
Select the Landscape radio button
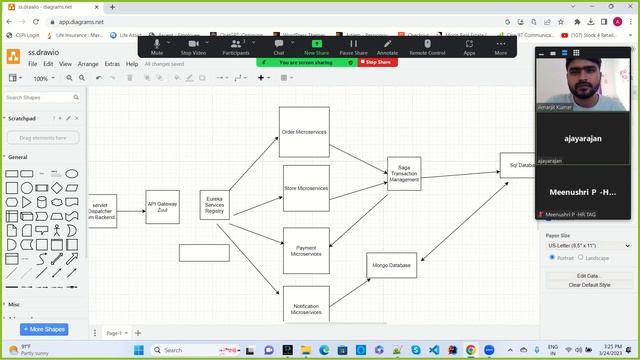[x=580, y=258]
